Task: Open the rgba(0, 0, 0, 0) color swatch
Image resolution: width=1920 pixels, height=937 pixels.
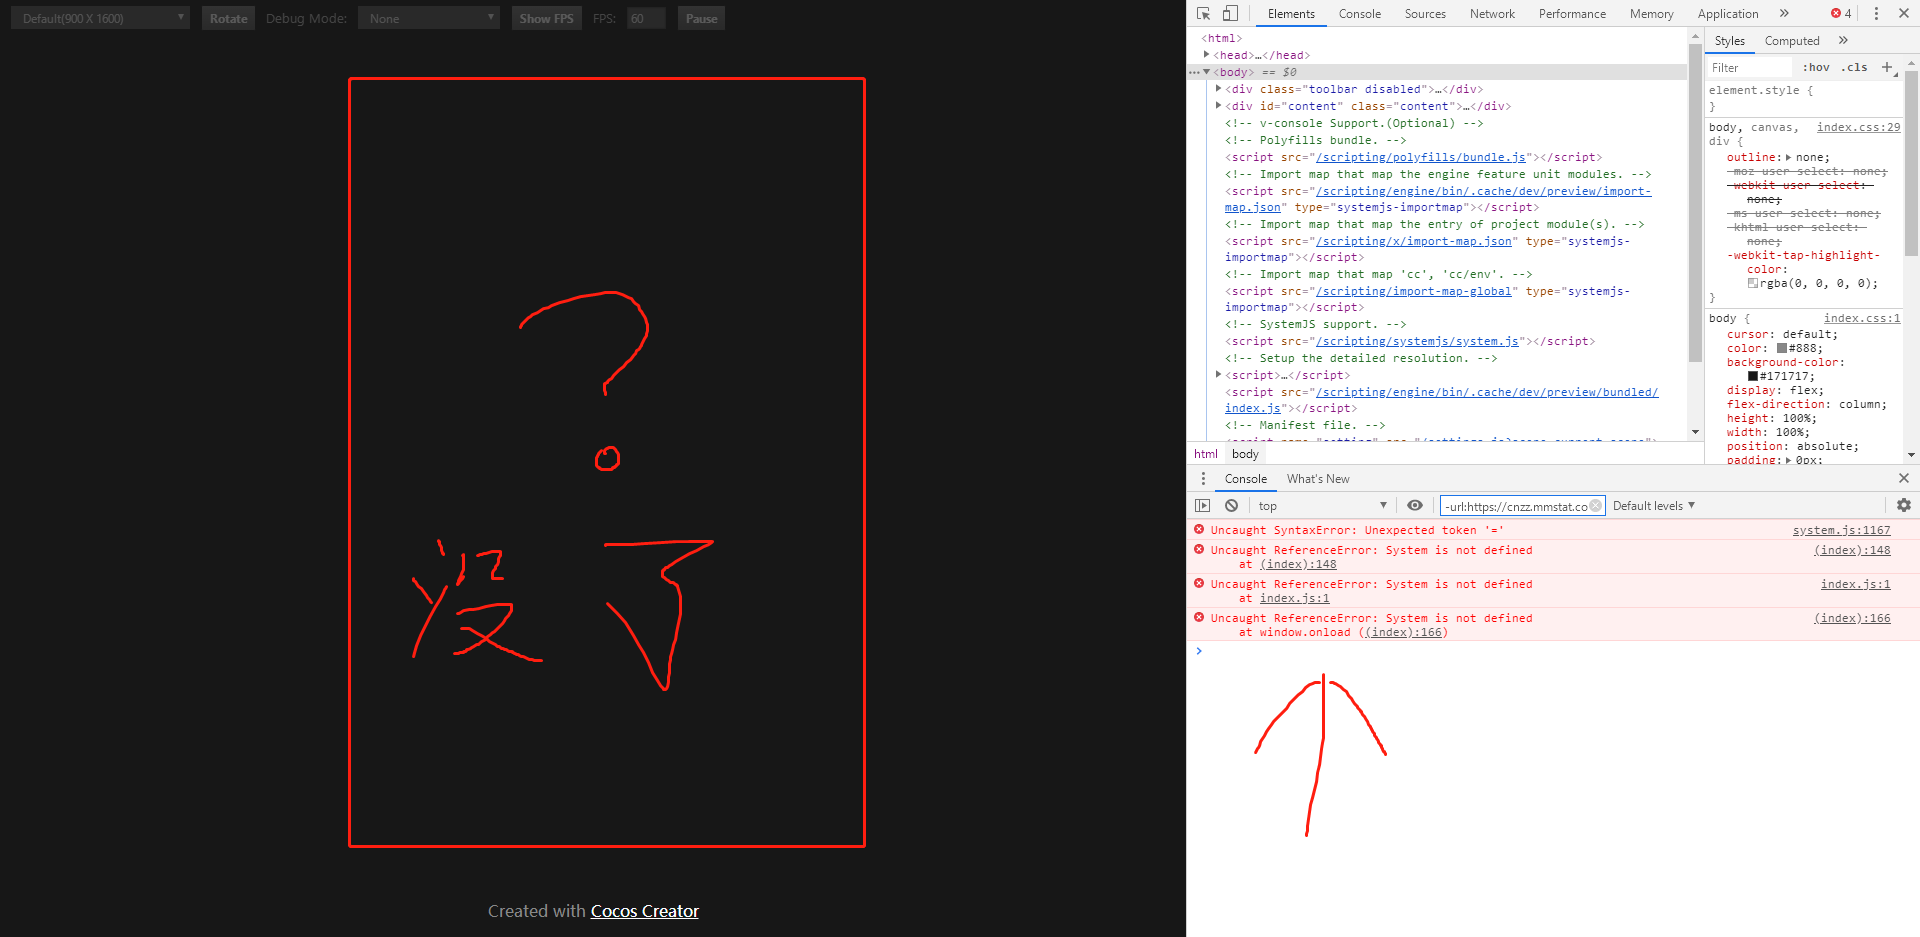Action: point(1753,284)
